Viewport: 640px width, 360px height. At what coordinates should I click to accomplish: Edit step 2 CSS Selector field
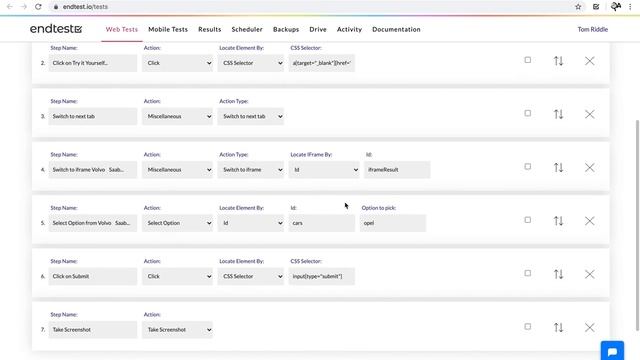click(x=322, y=63)
